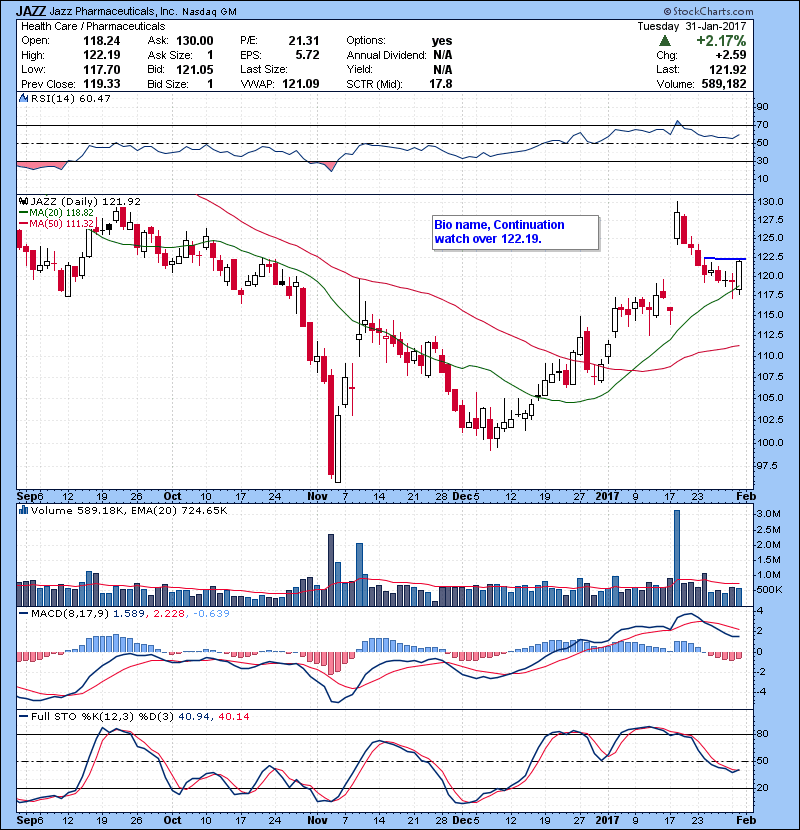Image resolution: width=800 pixels, height=830 pixels.
Task: Click the RSI axis label 70
Action: [x=763, y=125]
